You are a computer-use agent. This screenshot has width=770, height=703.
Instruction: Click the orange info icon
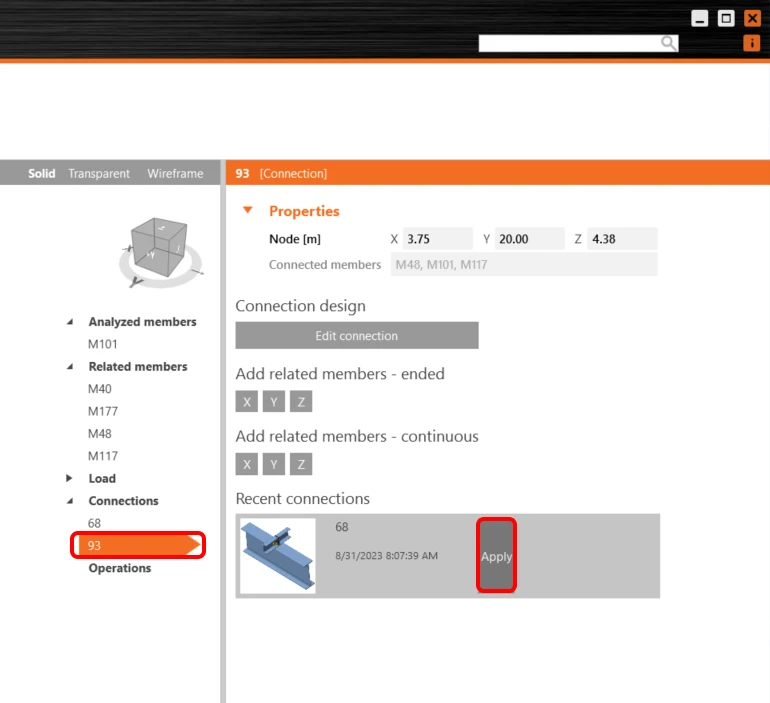(751, 43)
